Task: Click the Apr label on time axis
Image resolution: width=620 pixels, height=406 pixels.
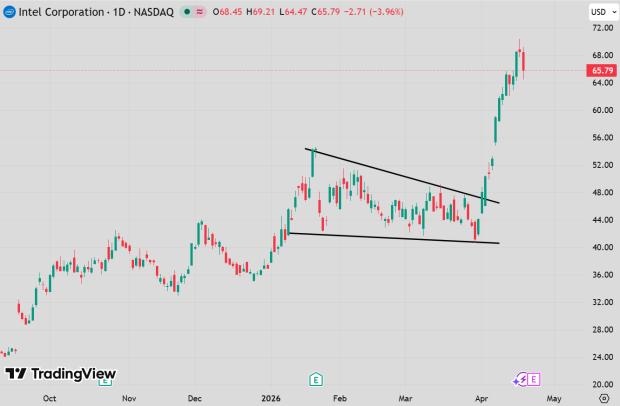Action: click(481, 398)
